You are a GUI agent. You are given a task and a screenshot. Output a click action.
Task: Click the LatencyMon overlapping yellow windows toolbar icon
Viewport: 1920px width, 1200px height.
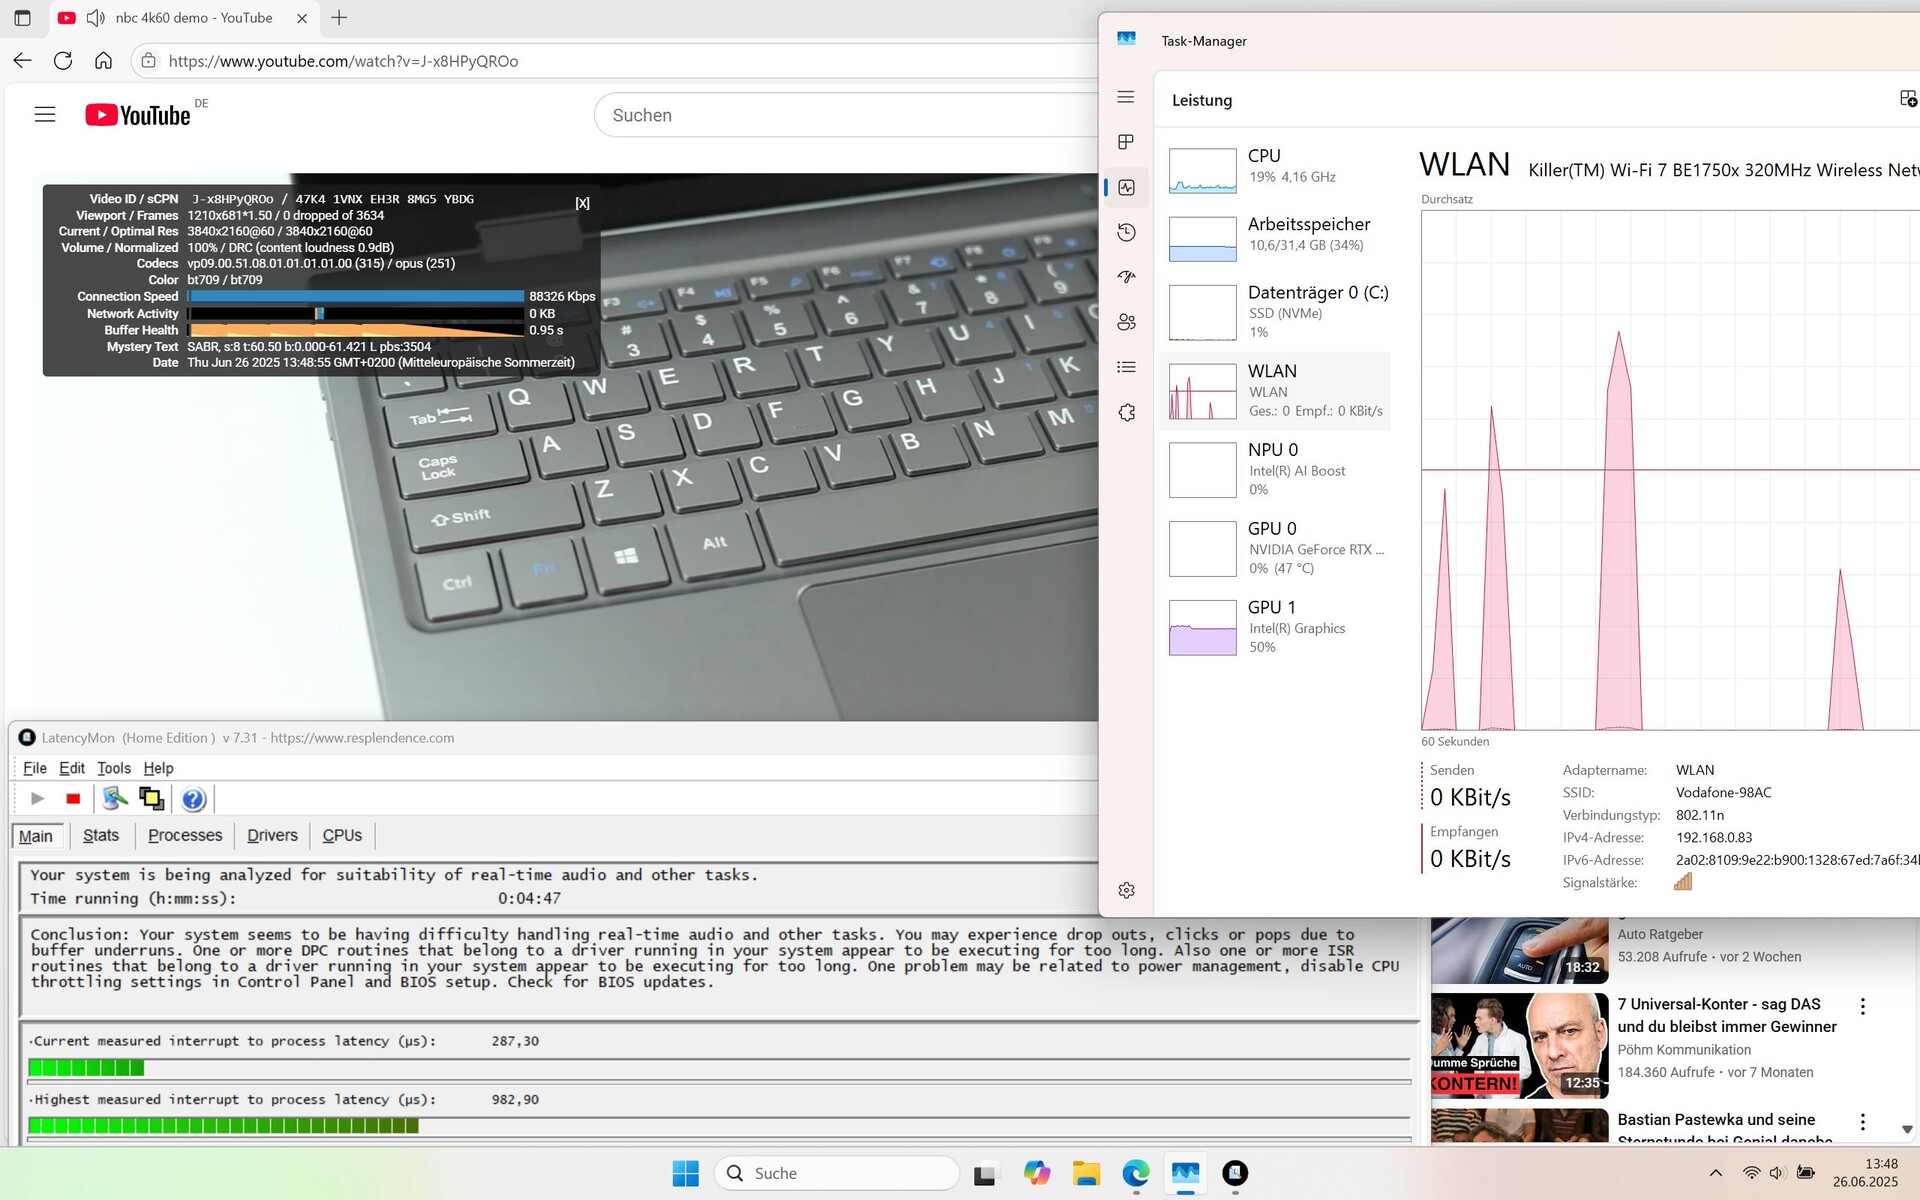tap(152, 798)
